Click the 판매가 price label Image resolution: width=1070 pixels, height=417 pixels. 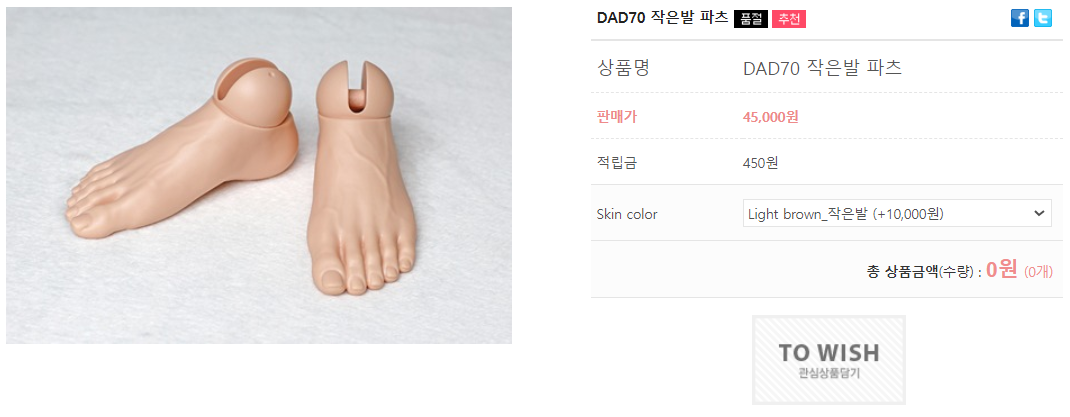pyautogui.click(x=616, y=117)
